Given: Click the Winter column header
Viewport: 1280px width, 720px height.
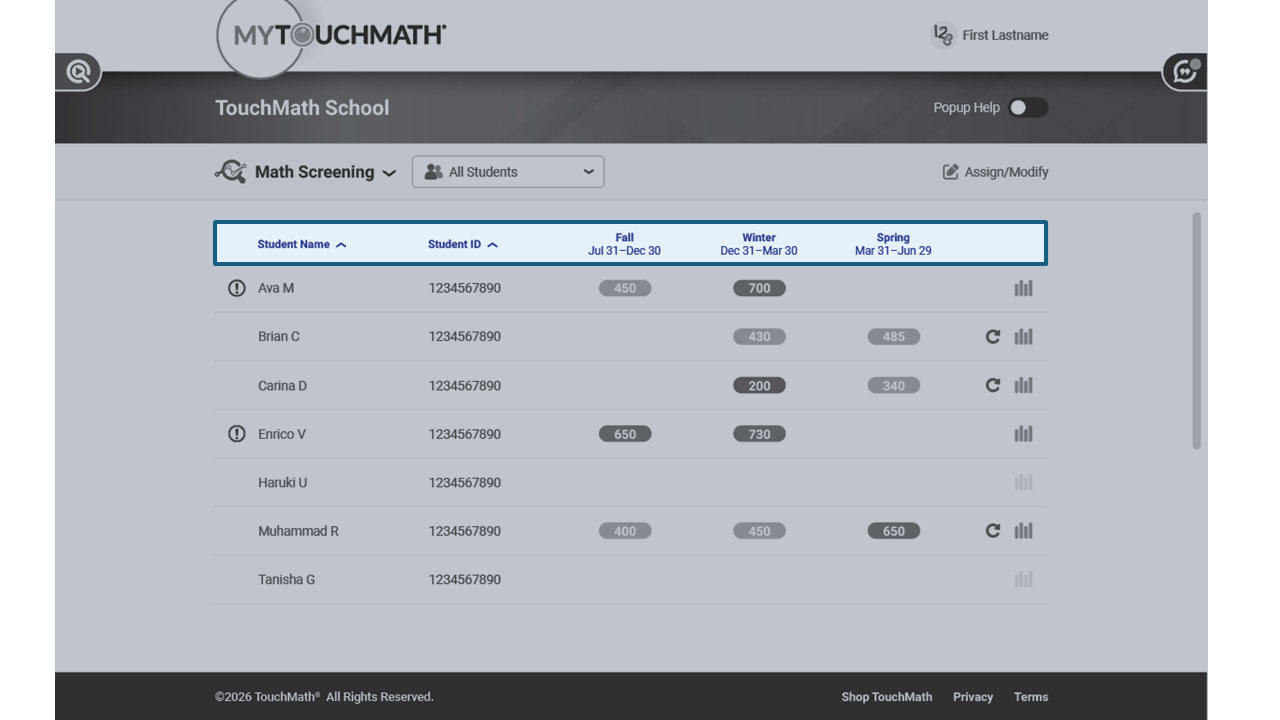Looking at the screenshot, I should click(759, 244).
